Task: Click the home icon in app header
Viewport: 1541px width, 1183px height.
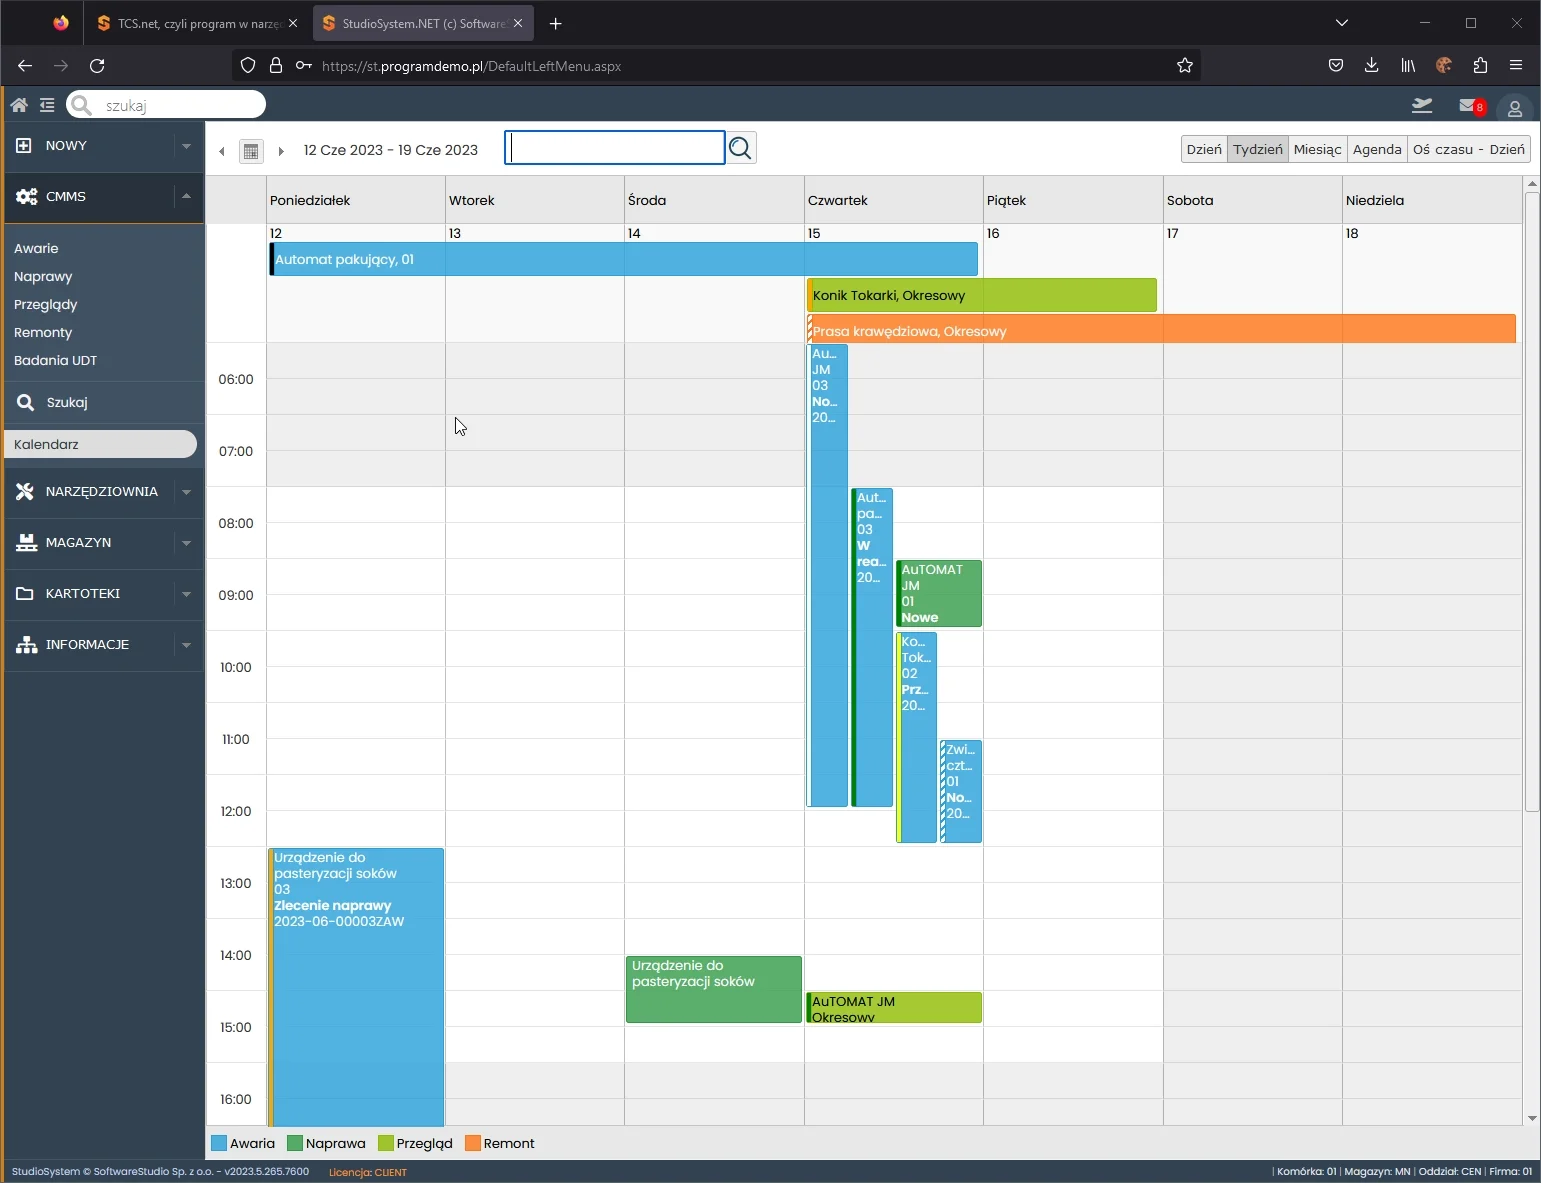Action: click(19, 105)
